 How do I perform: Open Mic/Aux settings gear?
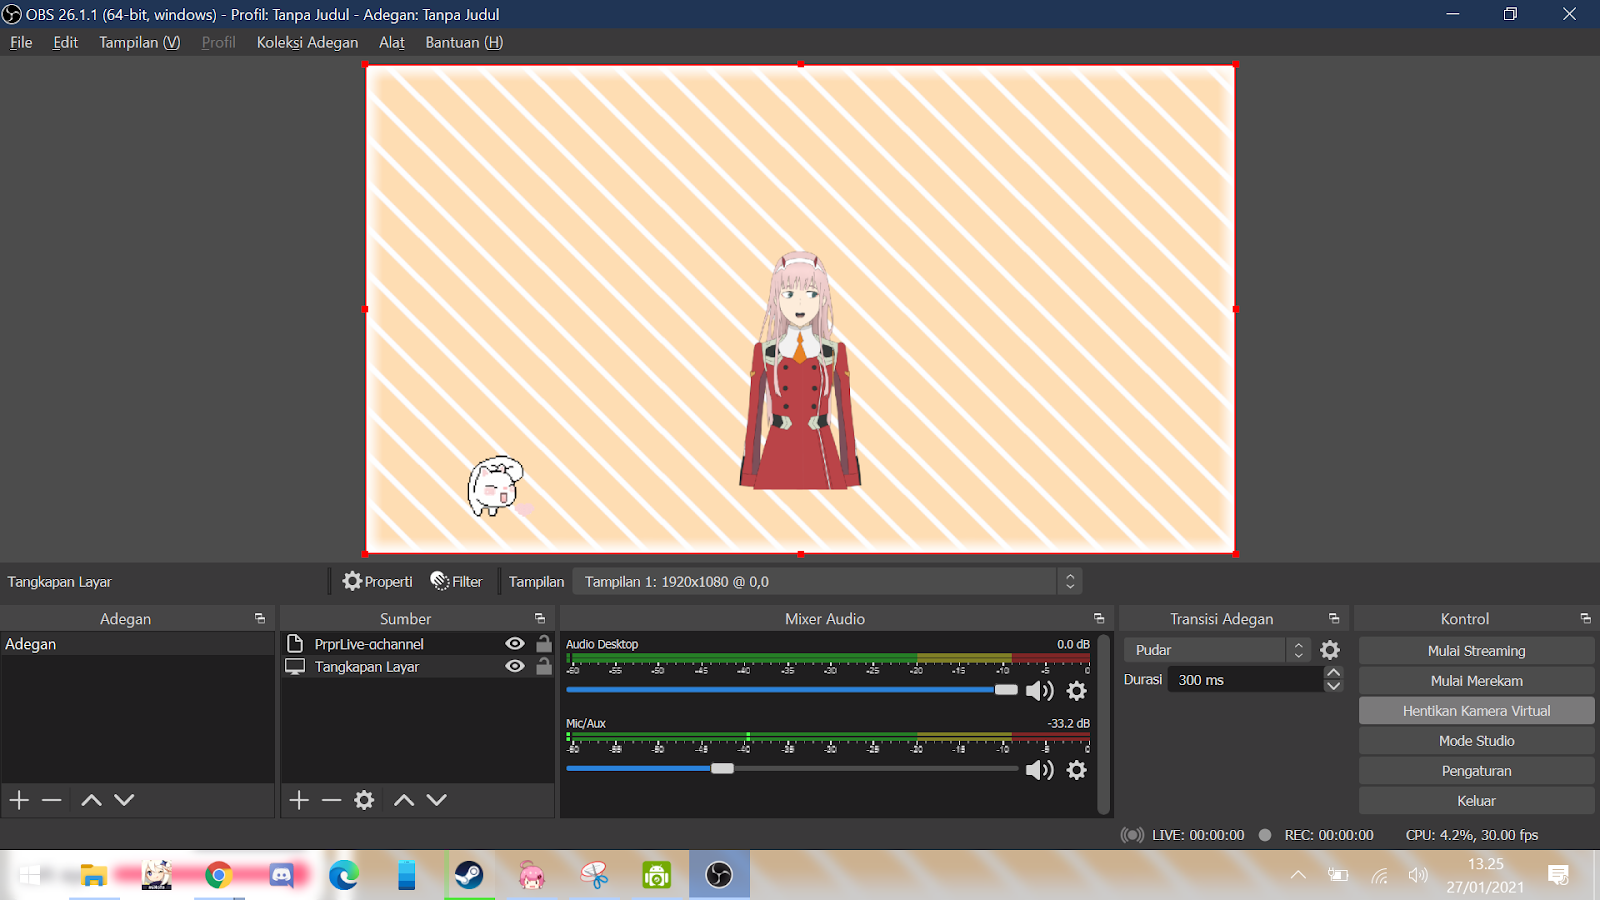click(x=1076, y=770)
